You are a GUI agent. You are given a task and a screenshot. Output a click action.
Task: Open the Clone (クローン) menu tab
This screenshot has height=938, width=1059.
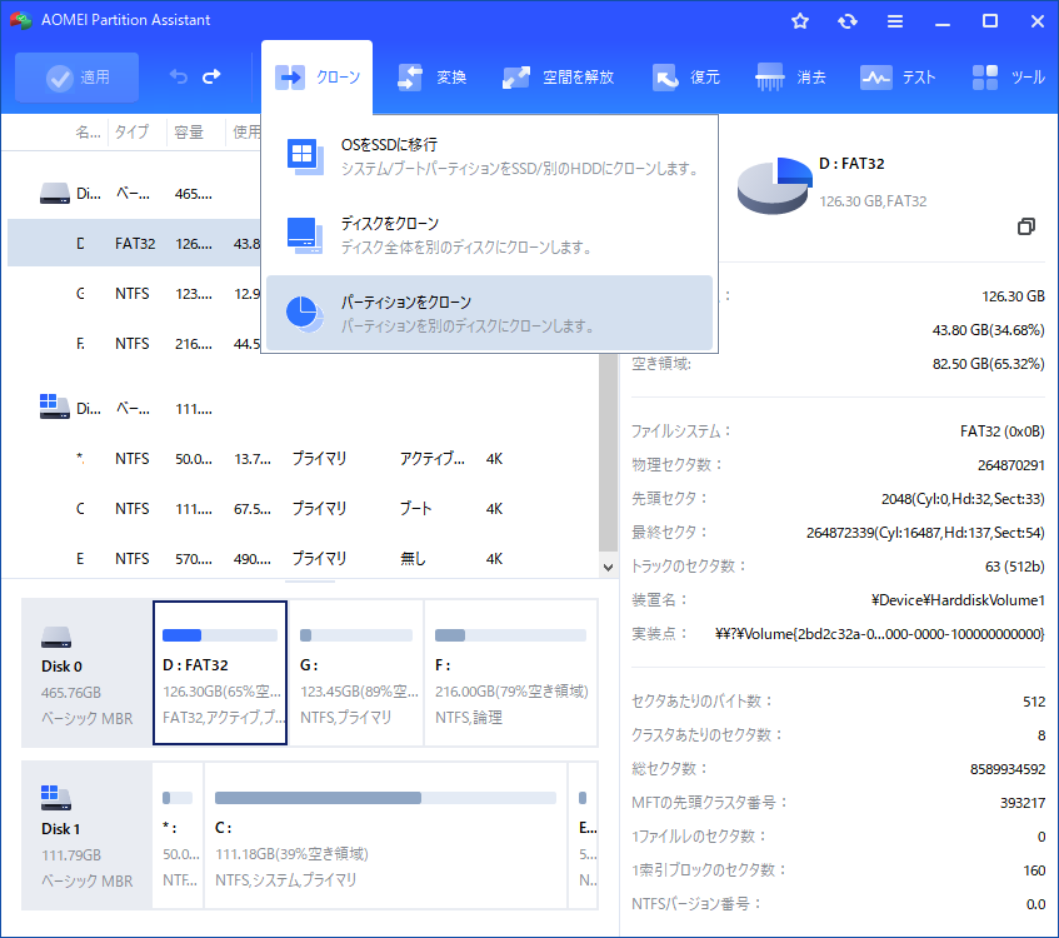click(317, 77)
